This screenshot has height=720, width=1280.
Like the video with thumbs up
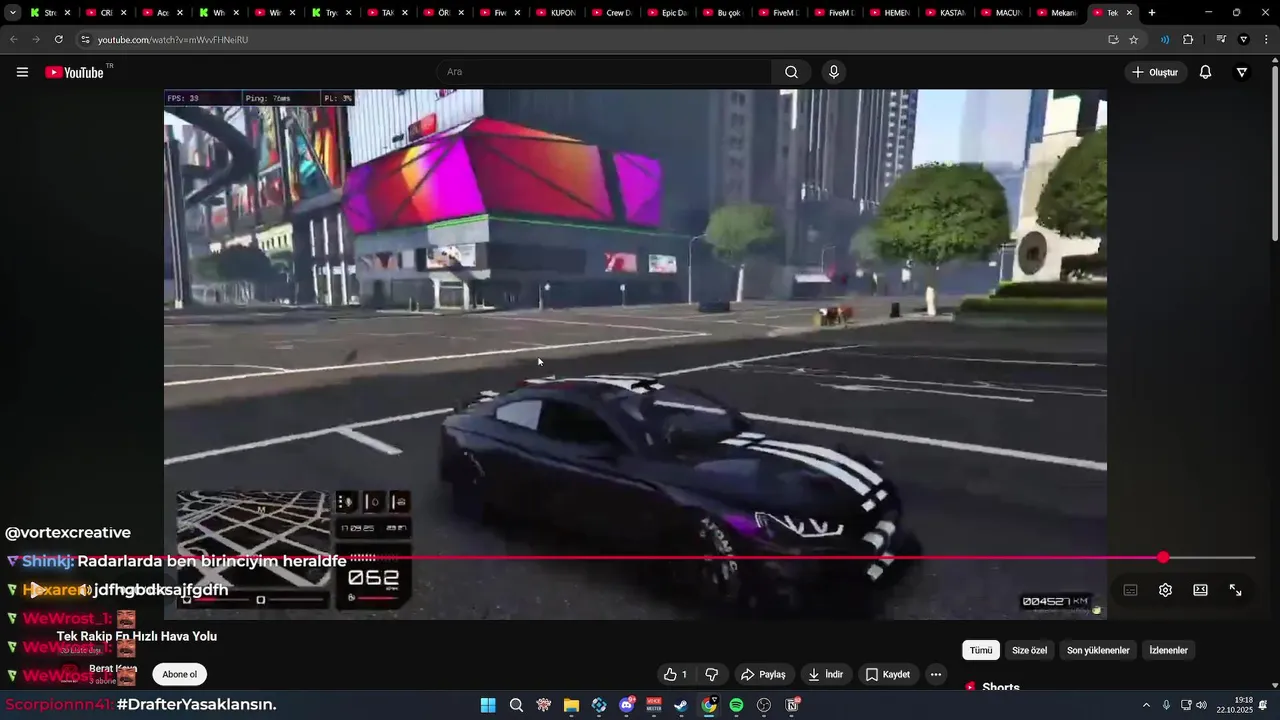pyautogui.click(x=676, y=674)
